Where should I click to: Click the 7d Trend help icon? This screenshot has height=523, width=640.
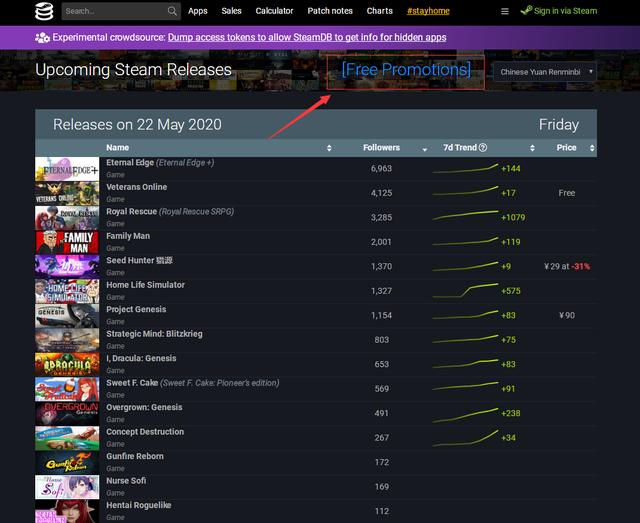coord(483,147)
